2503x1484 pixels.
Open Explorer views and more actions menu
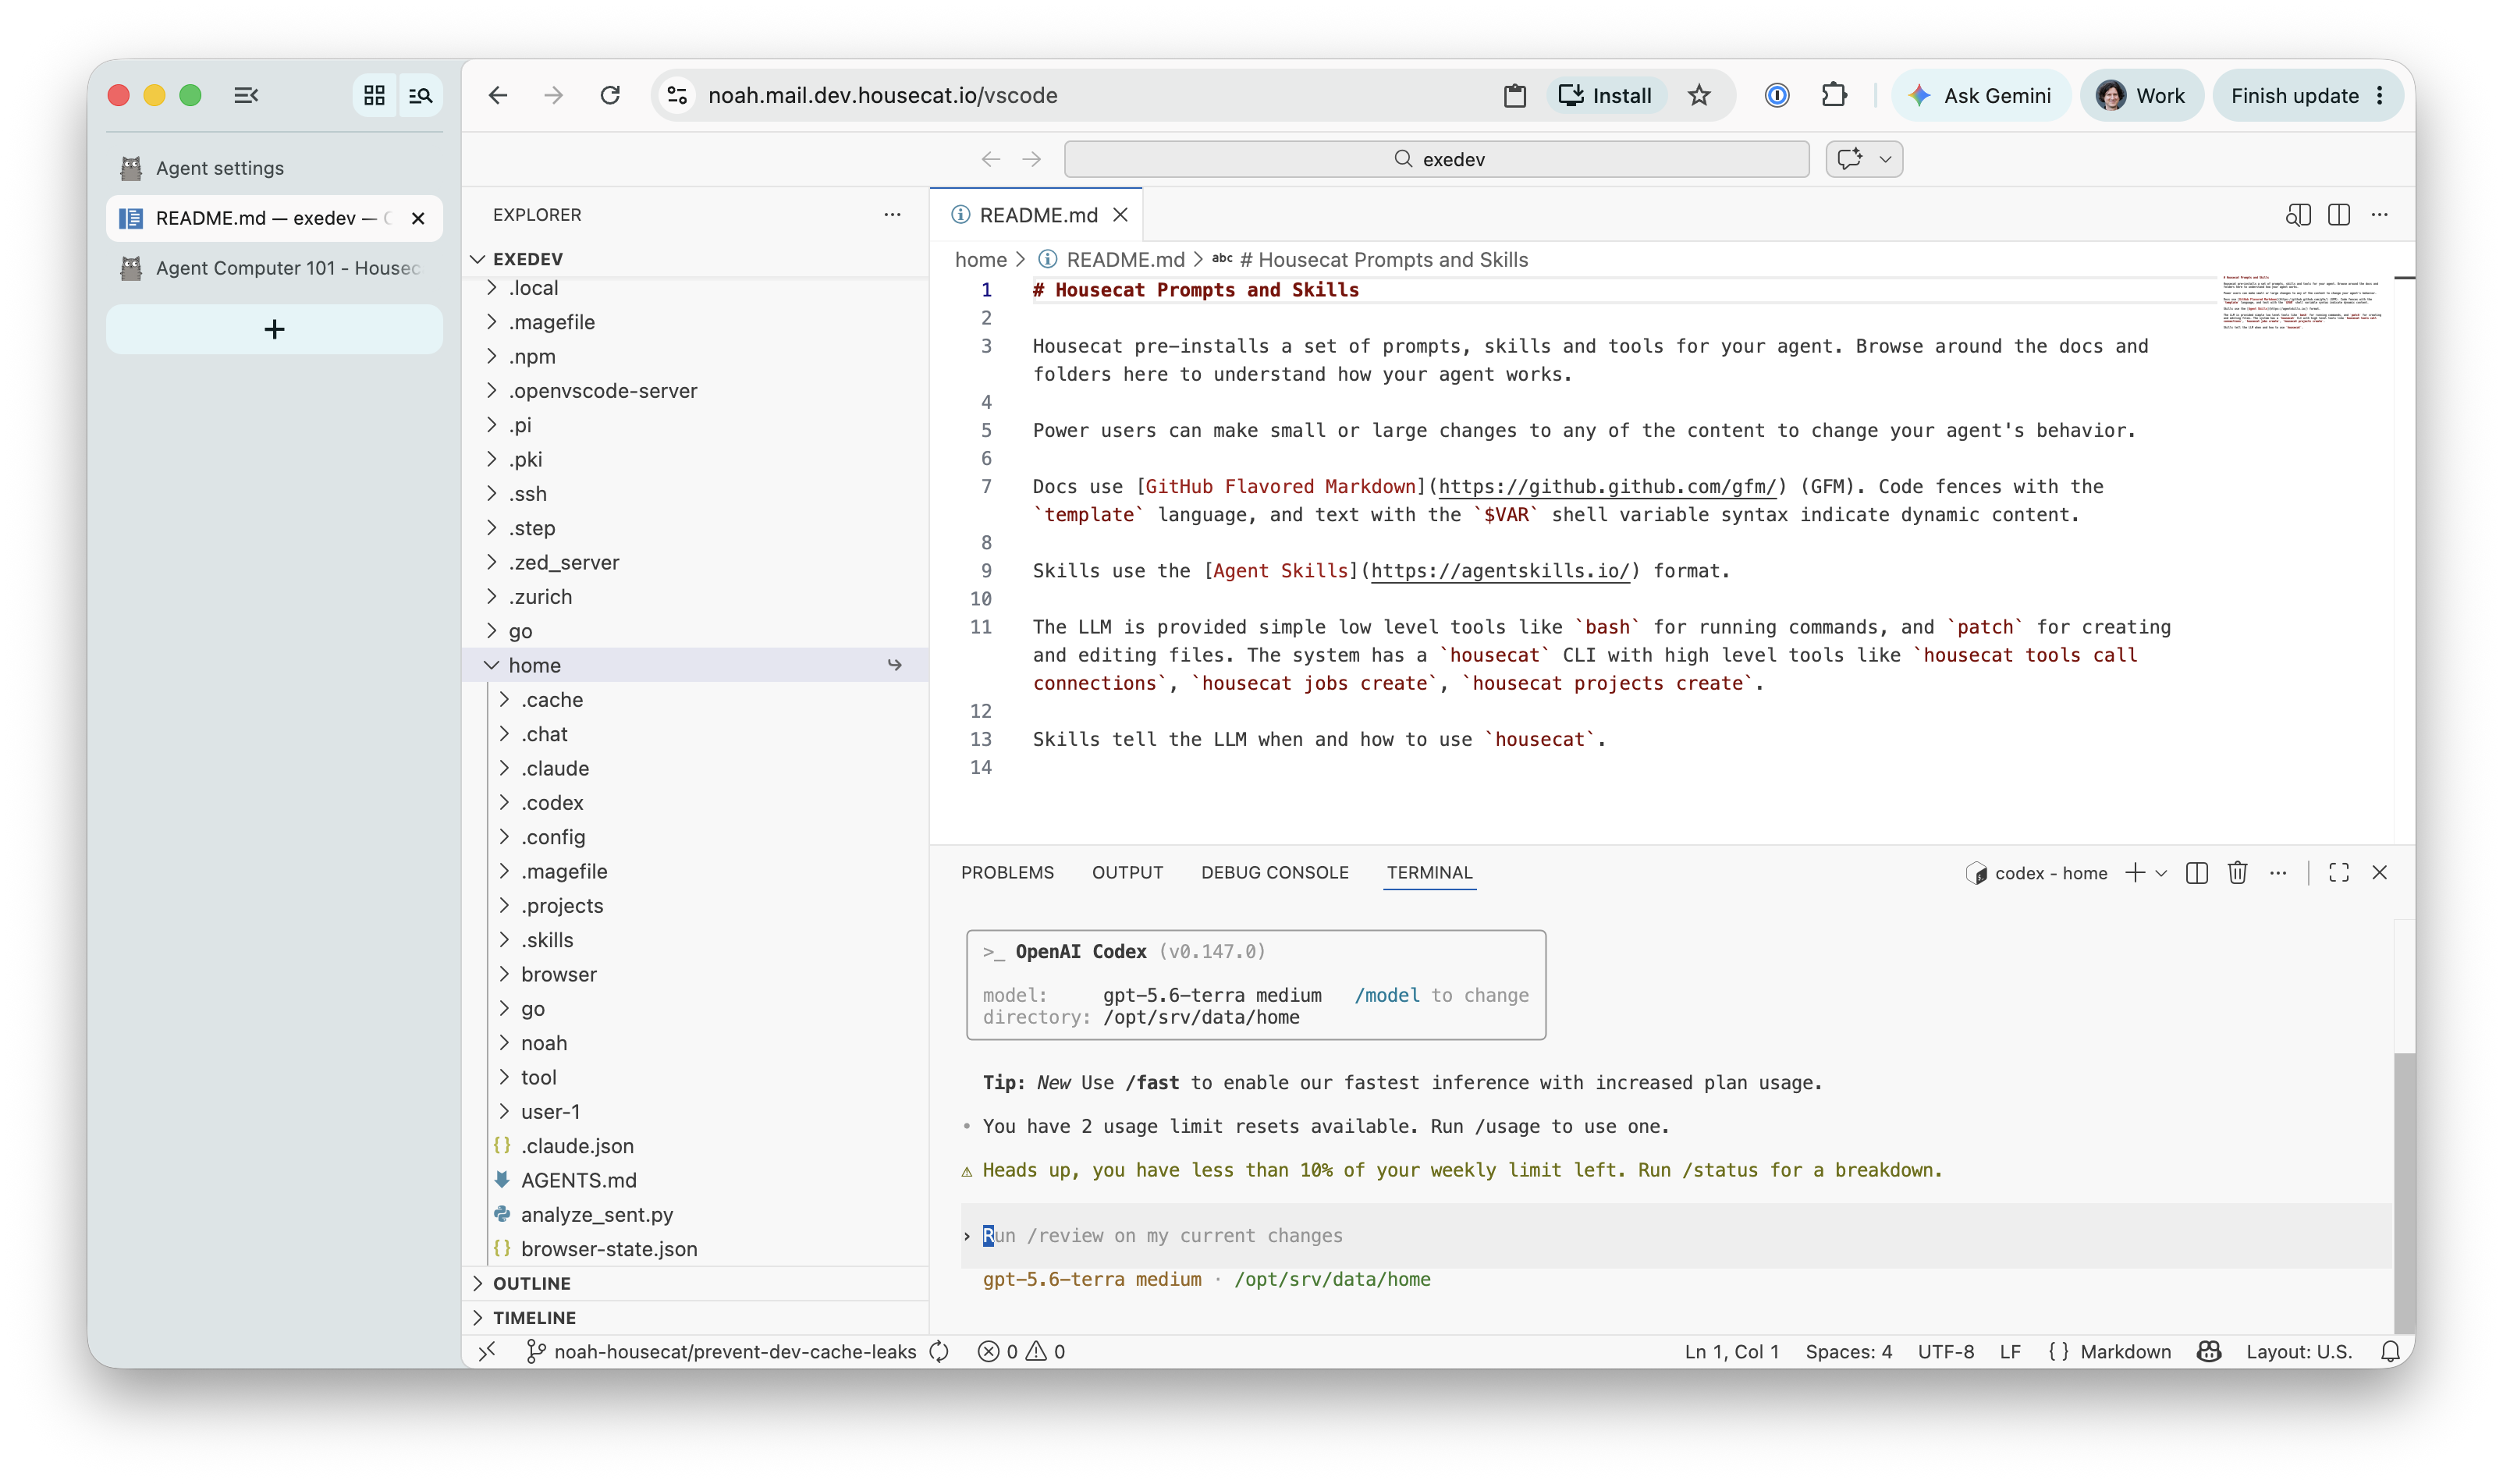pyautogui.click(x=892, y=214)
